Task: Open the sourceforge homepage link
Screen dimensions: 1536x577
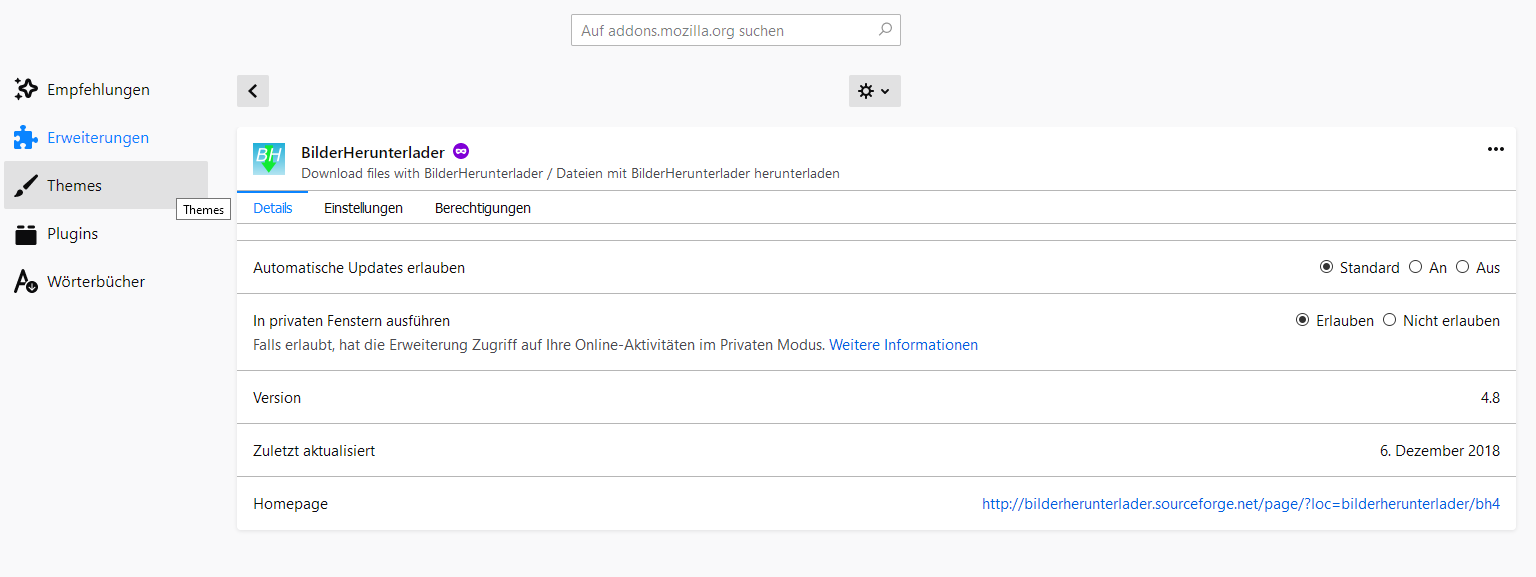Action: tap(1240, 504)
